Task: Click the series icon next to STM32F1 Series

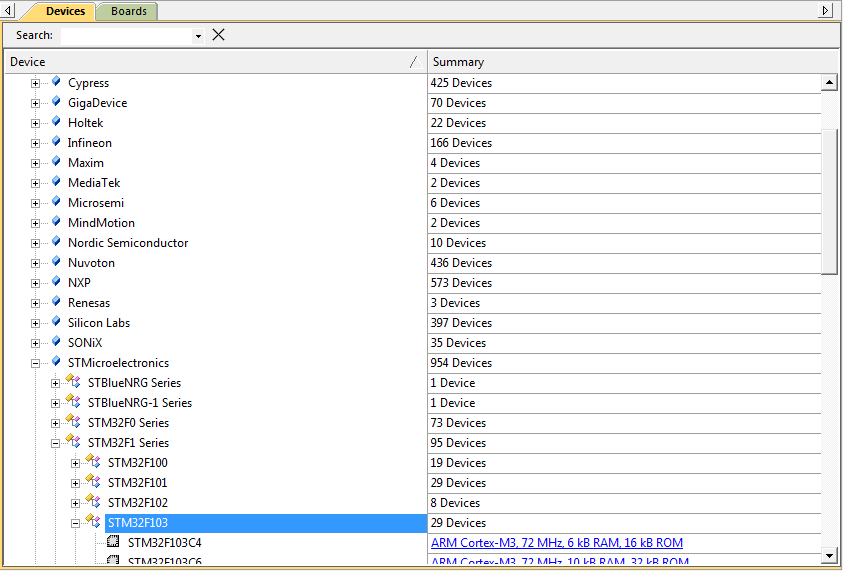Action: [x=73, y=441]
